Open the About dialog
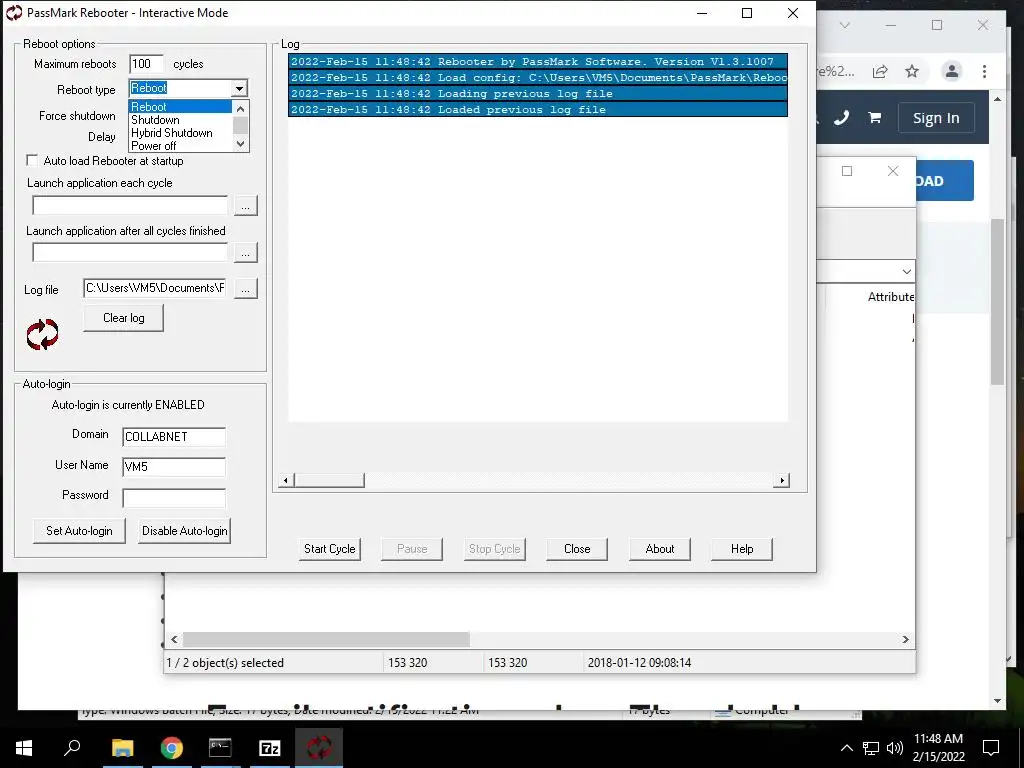The image size is (1024, 768). click(x=660, y=549)
